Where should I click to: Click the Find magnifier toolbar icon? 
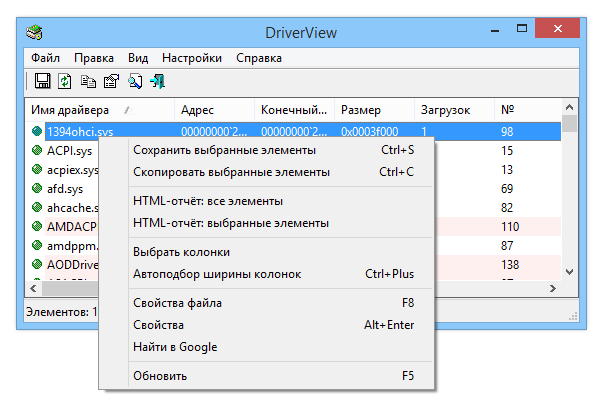[134, 81]
